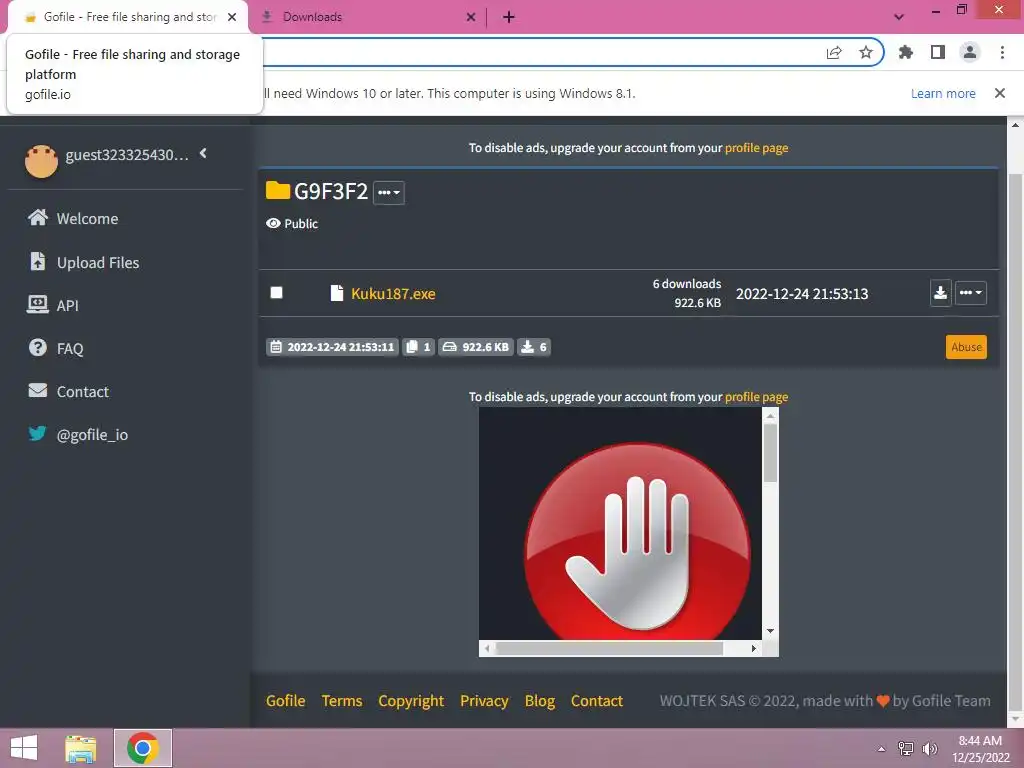Close the Downloads browser tab
The height and width of the screenshot is (768, 1024).
coord(471,17)
